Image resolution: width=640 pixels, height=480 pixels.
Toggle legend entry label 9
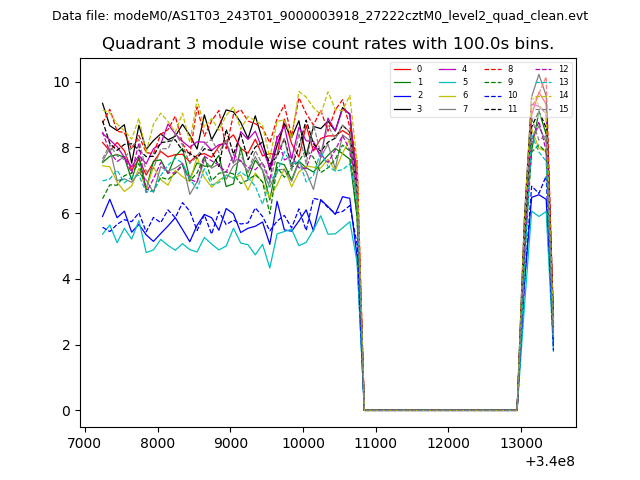(510, 82)
